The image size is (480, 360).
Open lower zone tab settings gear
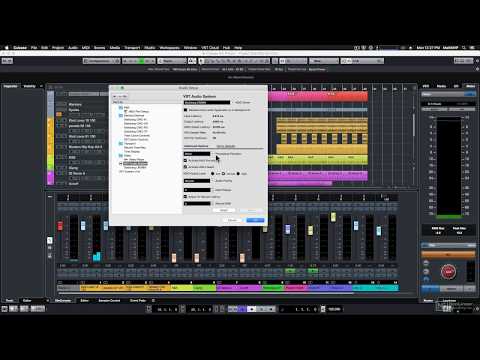click(153, 301)
